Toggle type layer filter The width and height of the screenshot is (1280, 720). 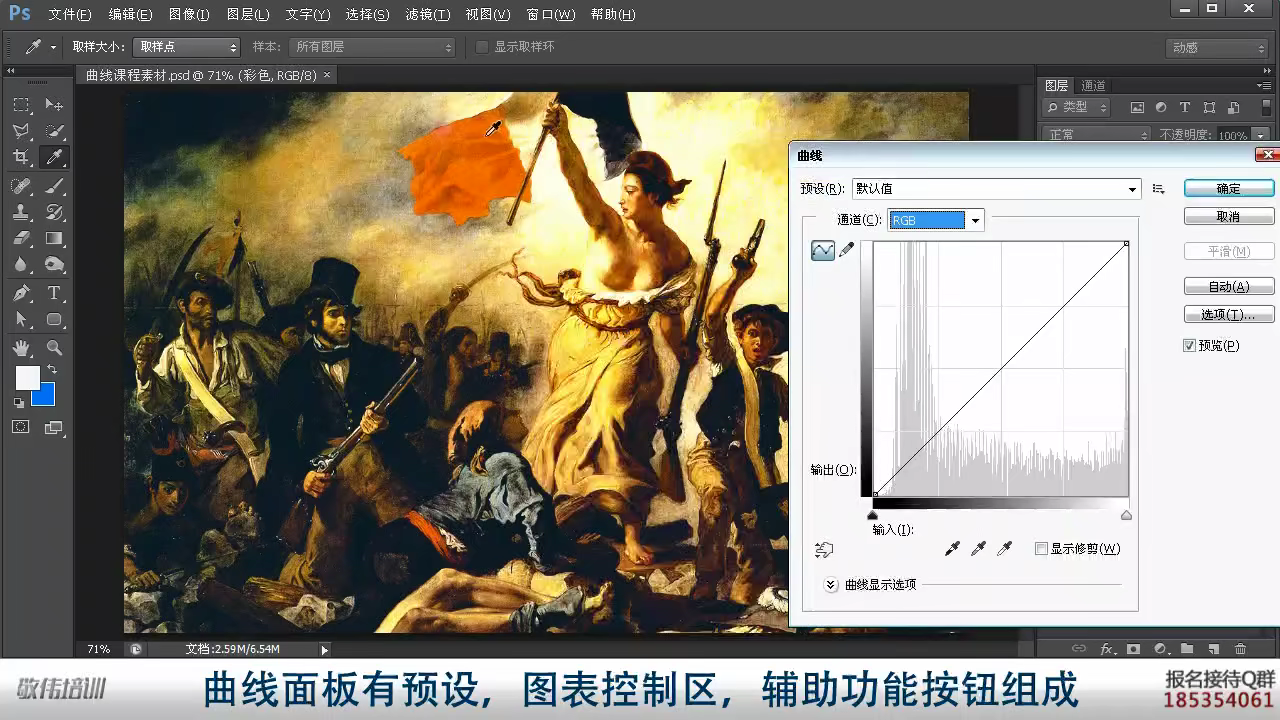(x=1185, y=107)
